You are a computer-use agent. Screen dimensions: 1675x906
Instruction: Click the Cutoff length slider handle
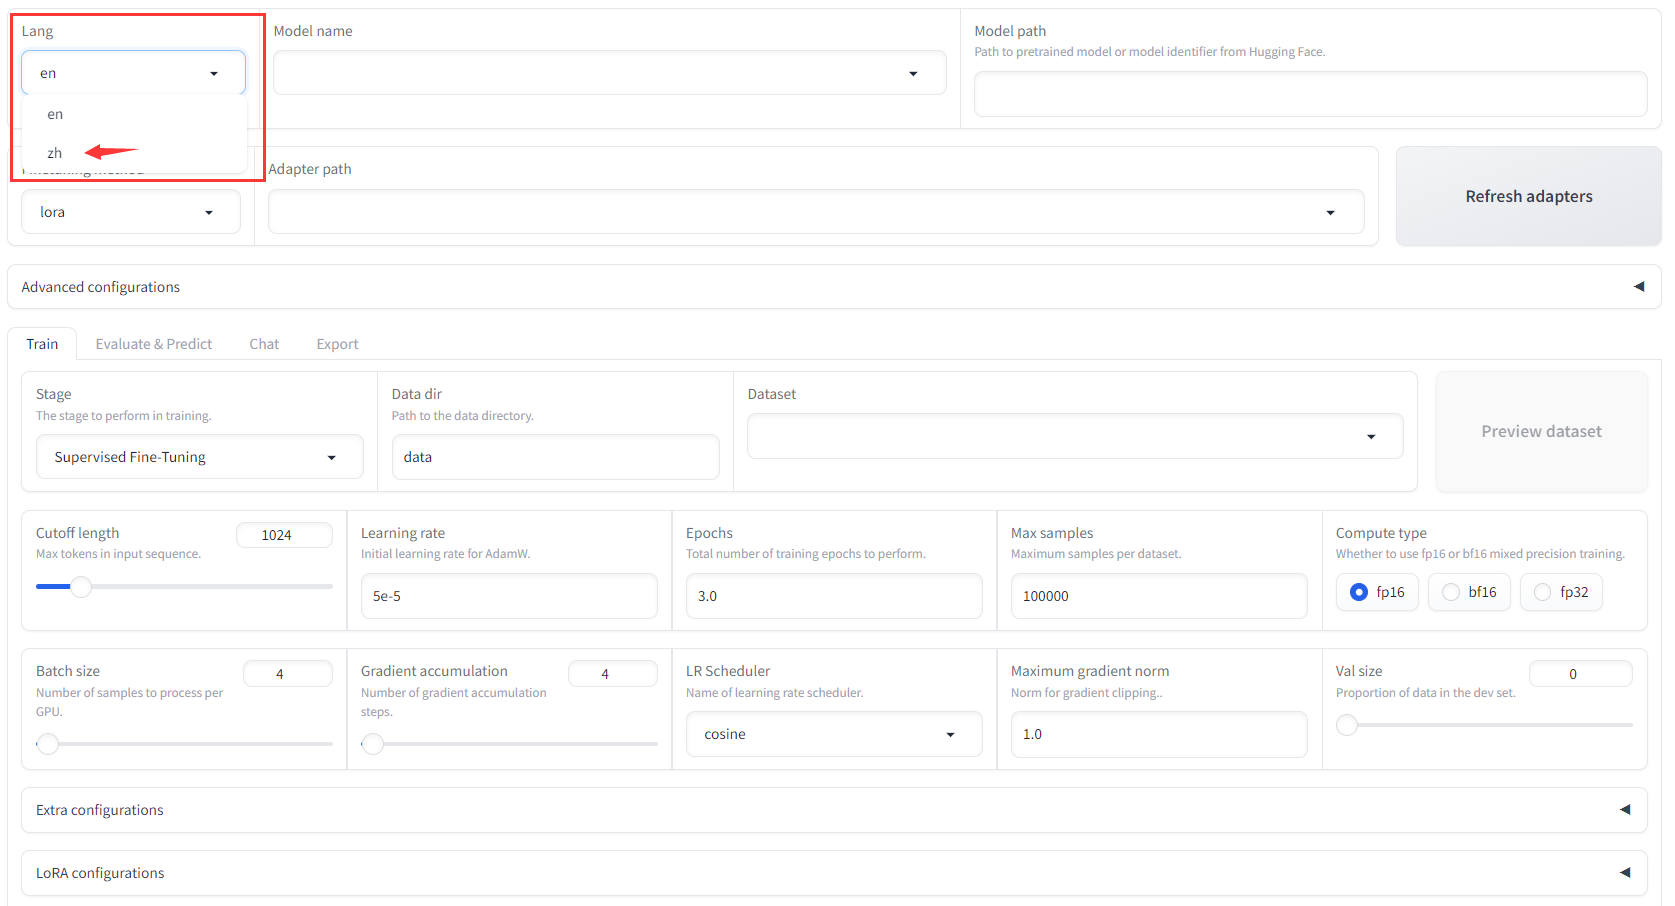(81, 586)
